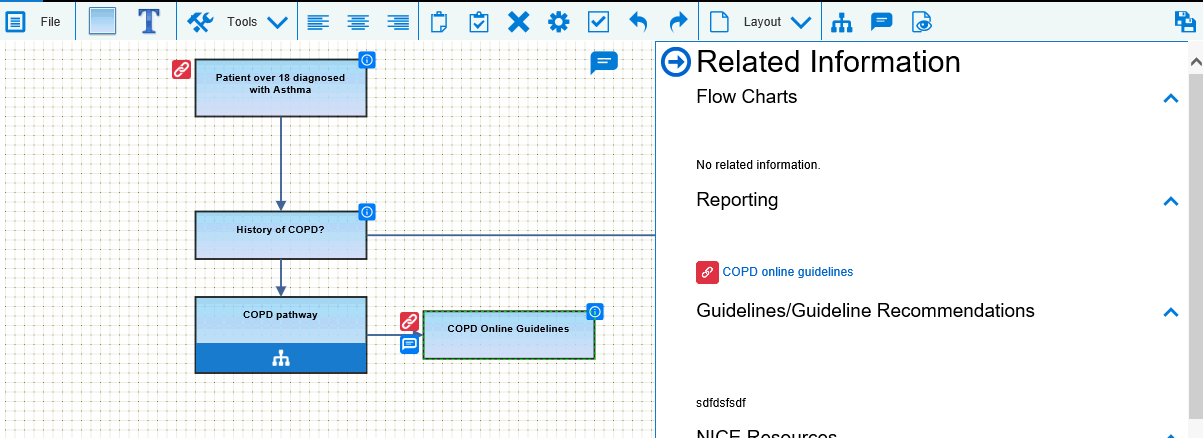1203x438 pixels.
Task: Click the blue X delete icon
Action: (518, 22)
